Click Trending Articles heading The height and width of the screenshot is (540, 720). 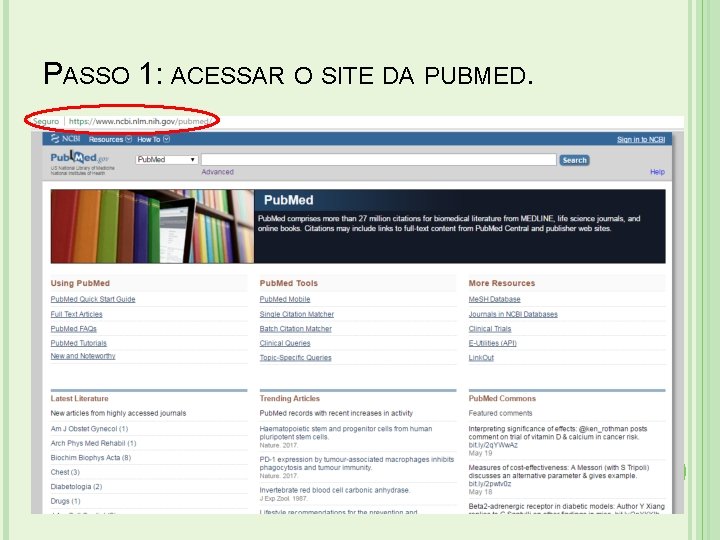[x=289, y=399]
